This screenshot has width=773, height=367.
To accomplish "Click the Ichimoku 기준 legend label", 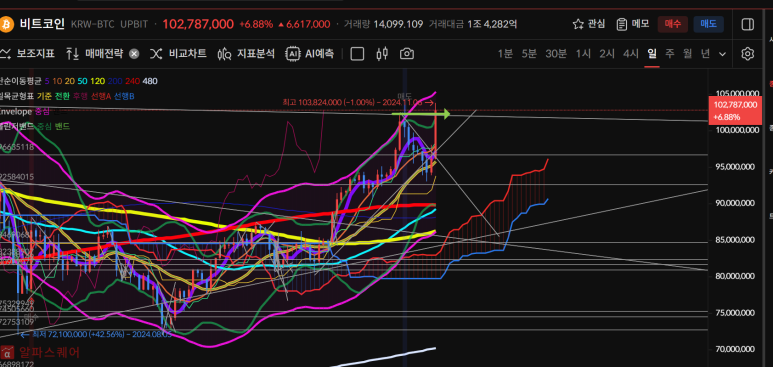I will (x=44, y=96).
